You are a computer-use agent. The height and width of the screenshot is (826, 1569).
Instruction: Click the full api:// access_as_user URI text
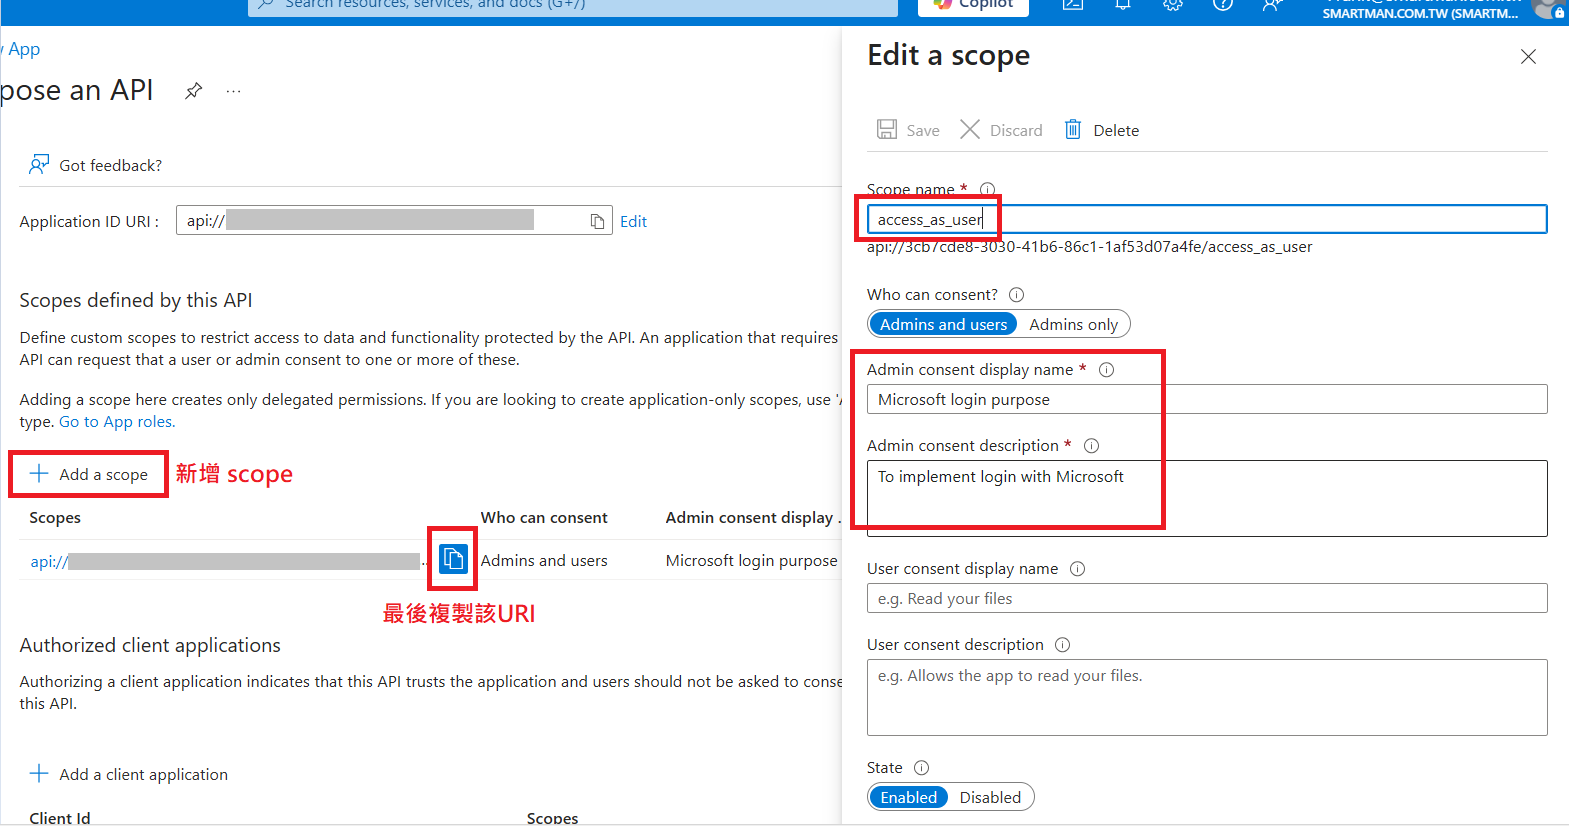pyautogui.click(x=1089, y=247)
